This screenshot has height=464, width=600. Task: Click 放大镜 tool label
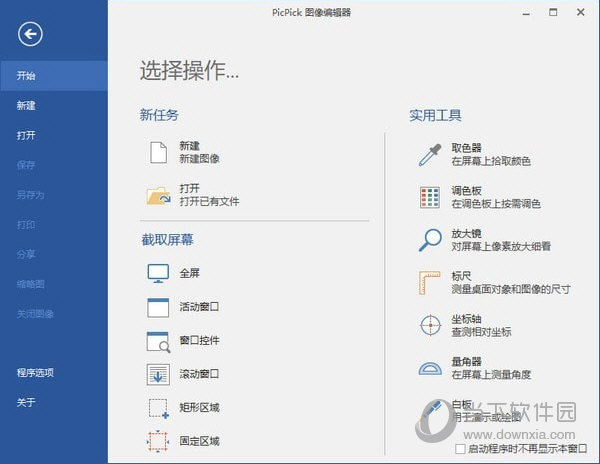coord(466,233)
